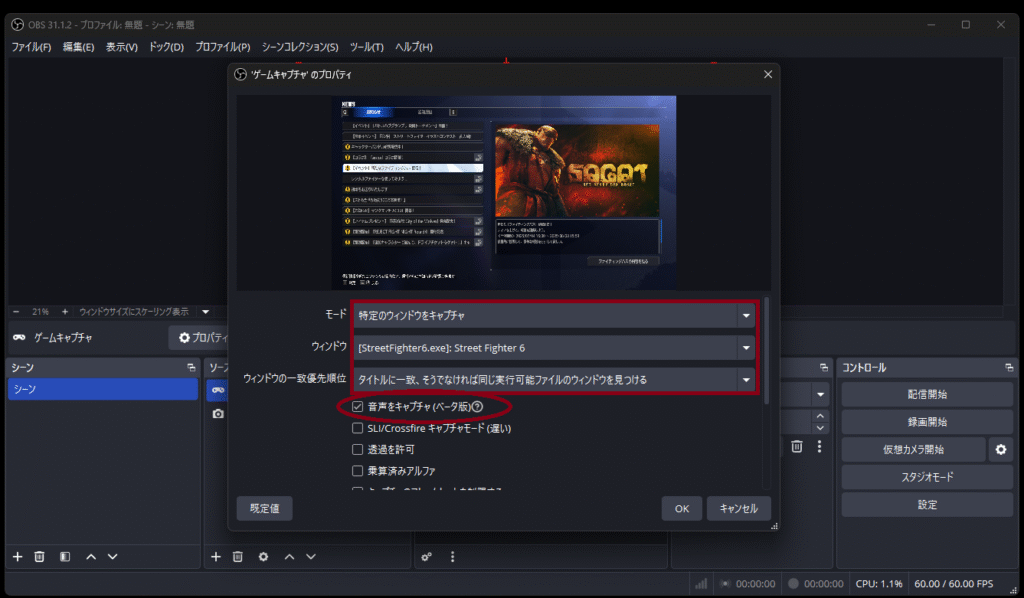Open transitions panel three-dot options
1024x598 pixels.
(820, 447)
